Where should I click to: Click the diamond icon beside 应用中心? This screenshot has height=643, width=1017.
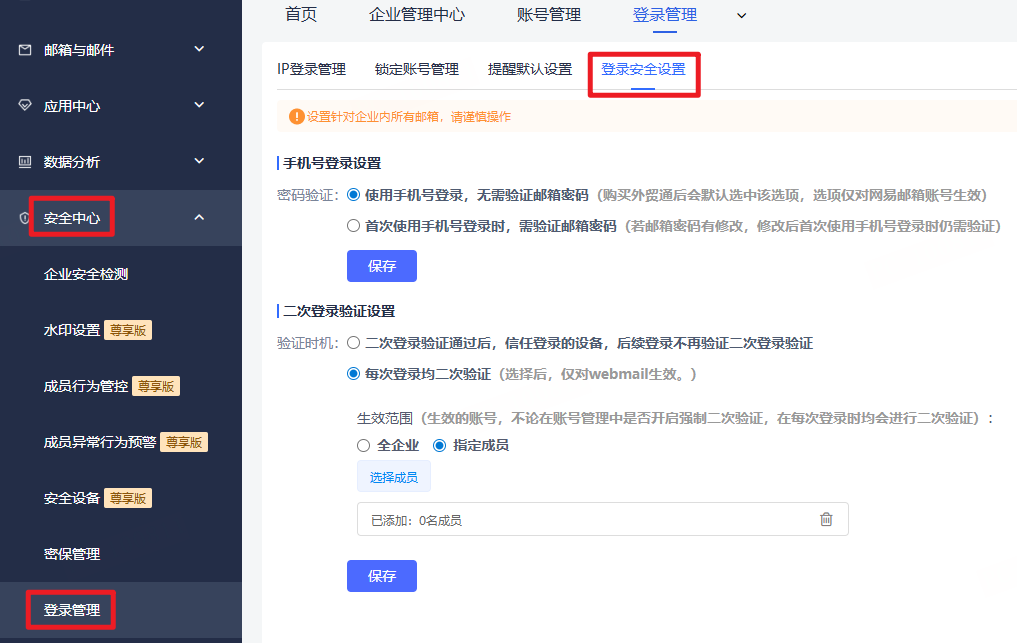pyautogui.click(x=25, y=105)
